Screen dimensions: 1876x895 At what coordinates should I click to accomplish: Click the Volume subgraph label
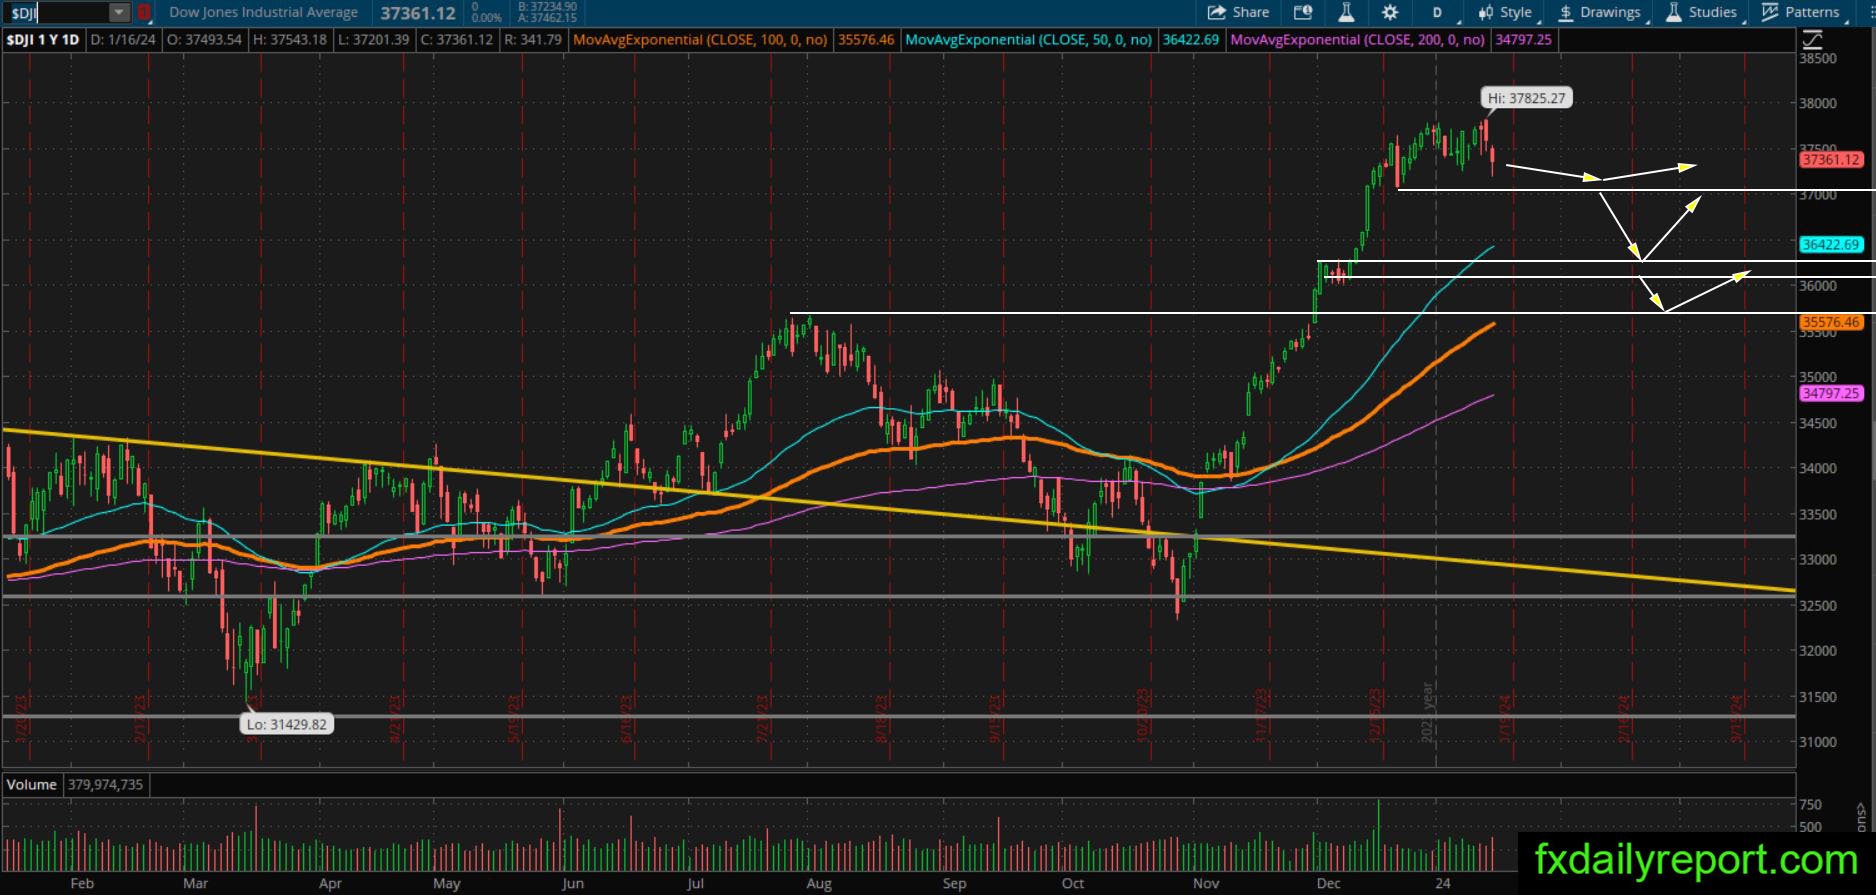click(x=32, y=785)
